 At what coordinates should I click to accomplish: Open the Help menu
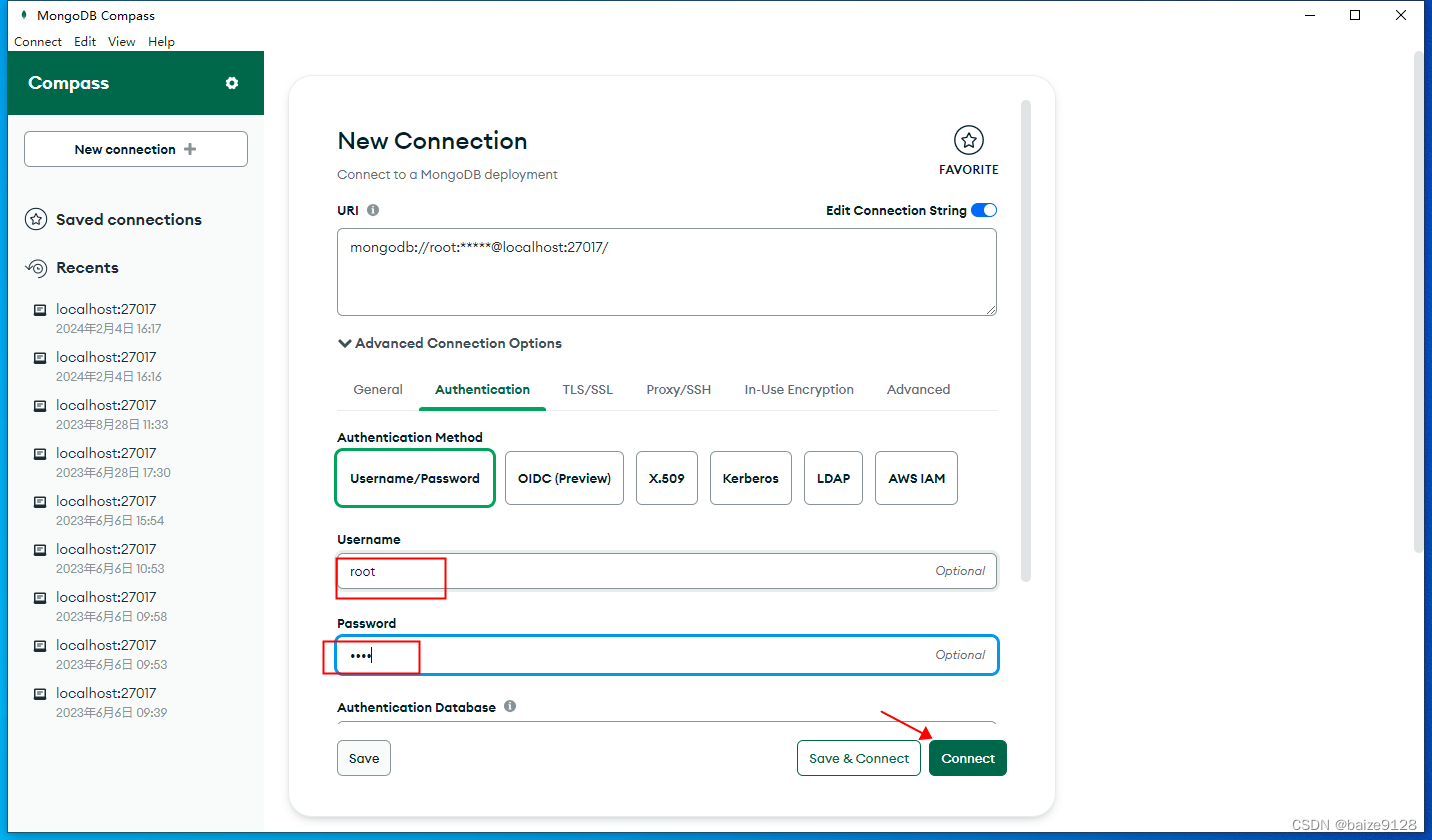[161, 42]
